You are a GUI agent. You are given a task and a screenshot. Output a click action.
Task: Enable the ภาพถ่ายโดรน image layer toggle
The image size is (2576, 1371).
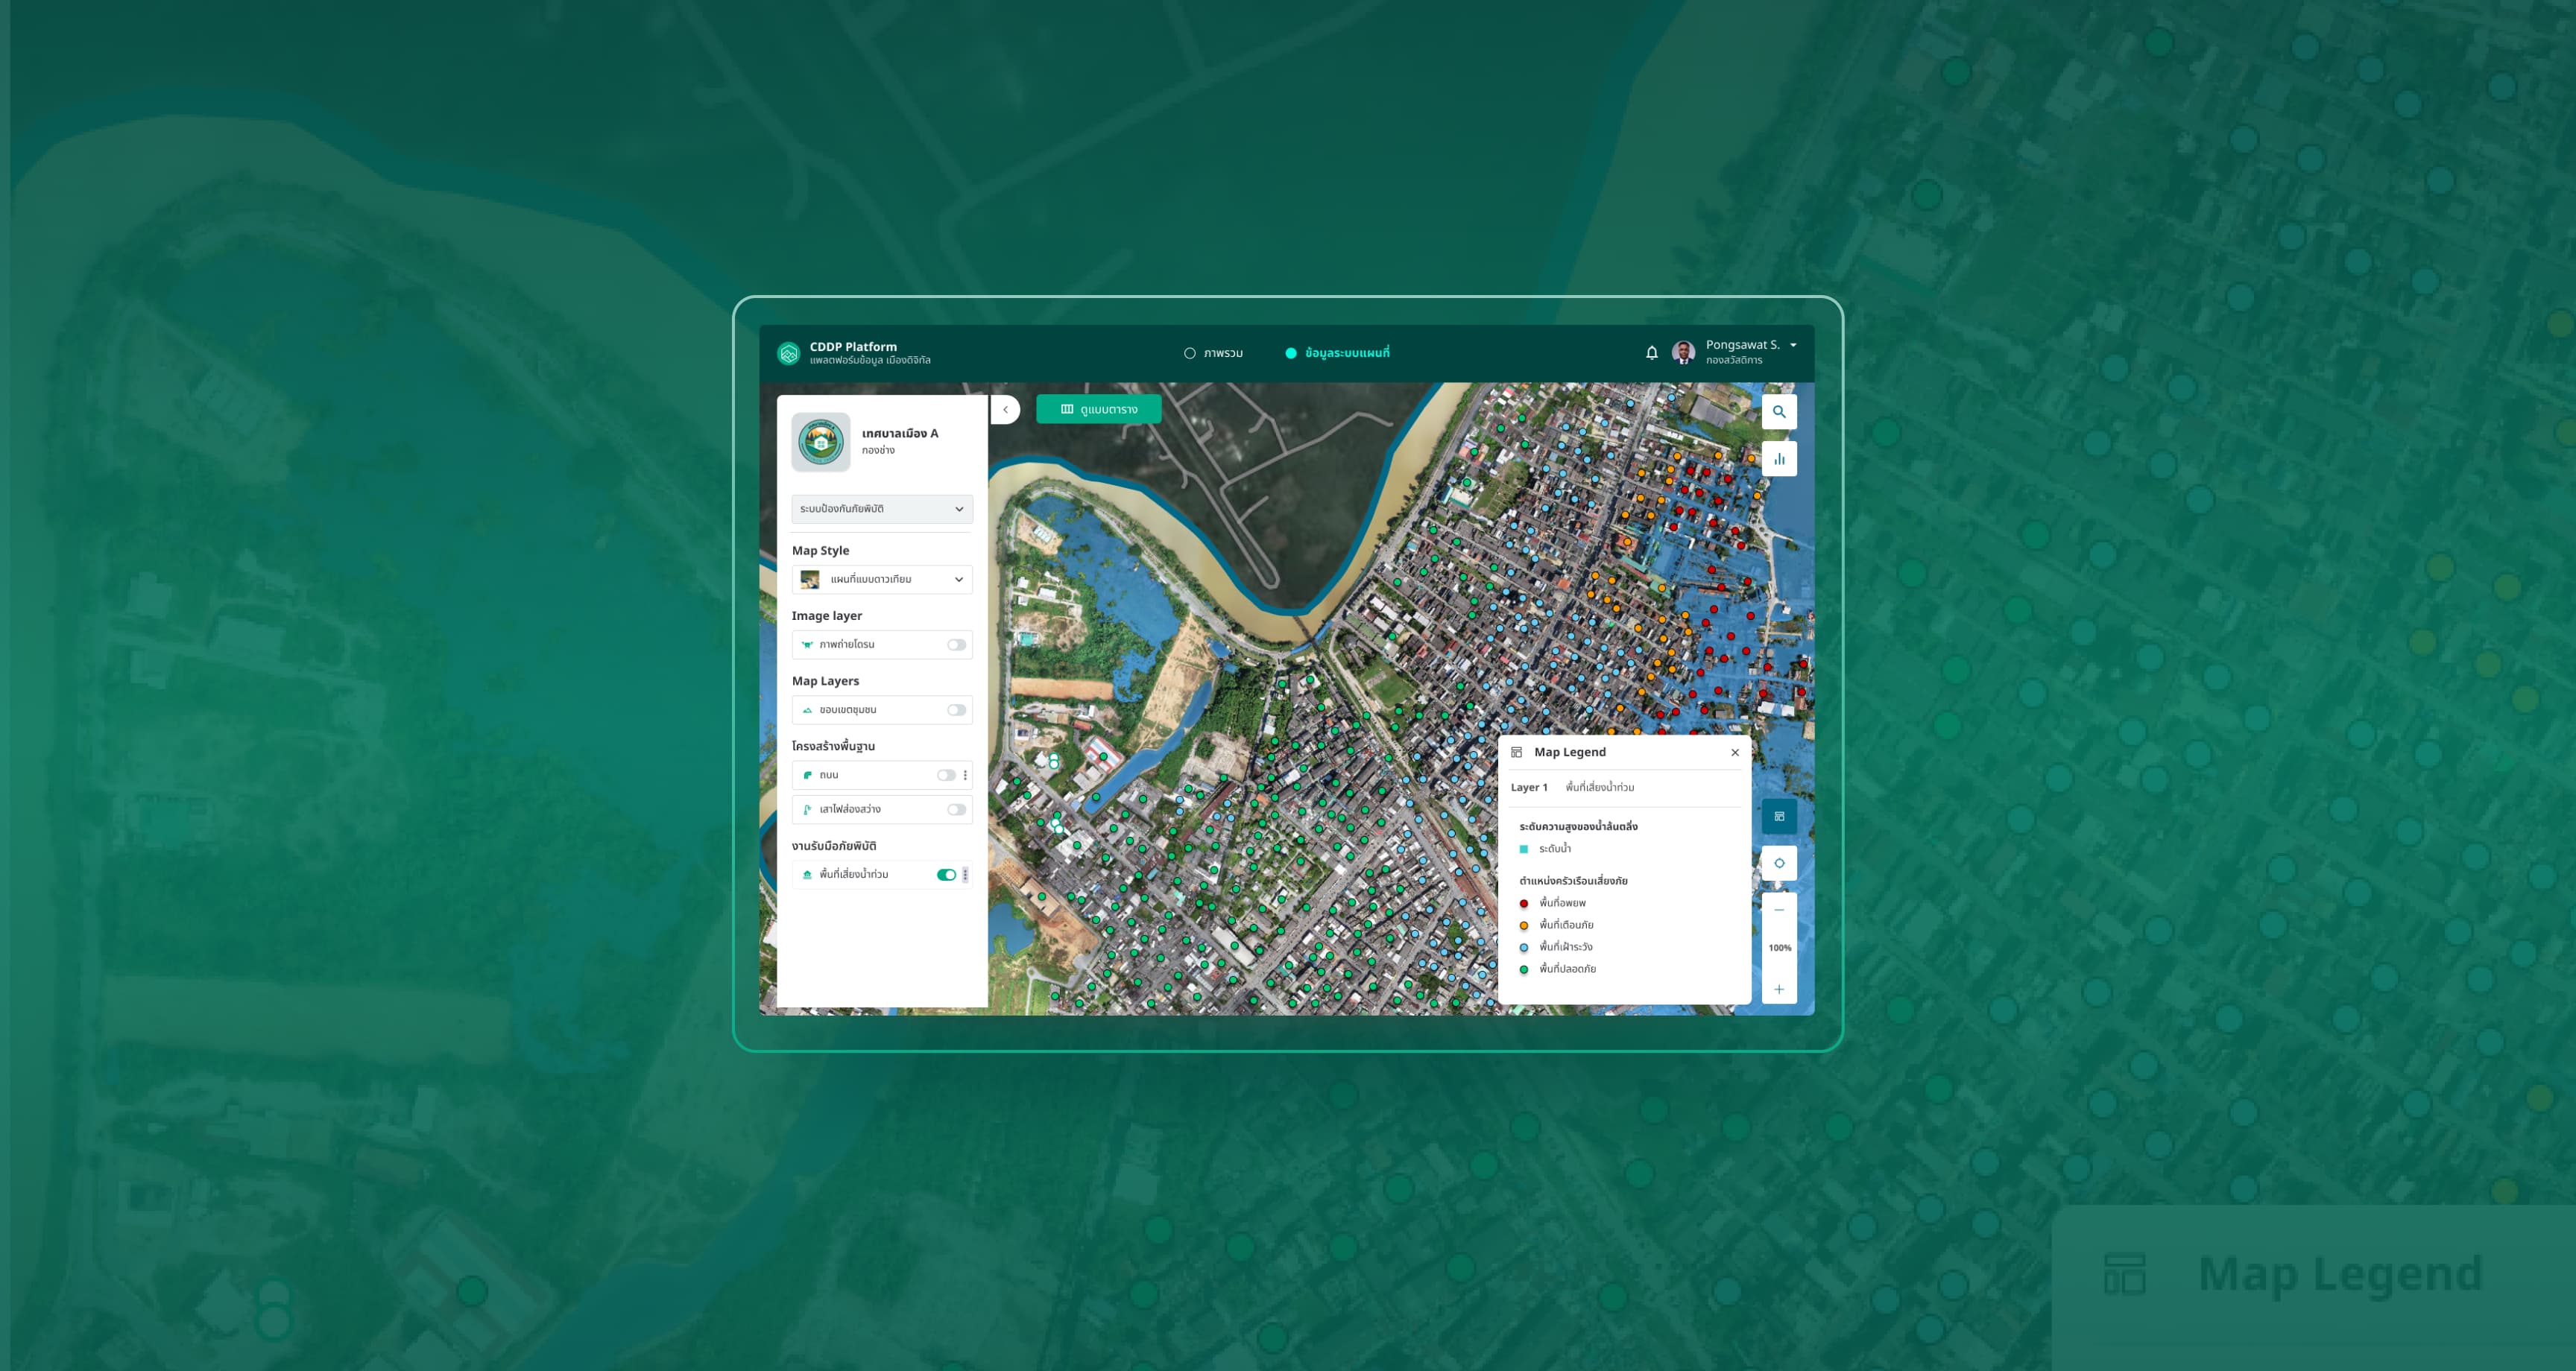pyautogui.click(x=957, y=645)
